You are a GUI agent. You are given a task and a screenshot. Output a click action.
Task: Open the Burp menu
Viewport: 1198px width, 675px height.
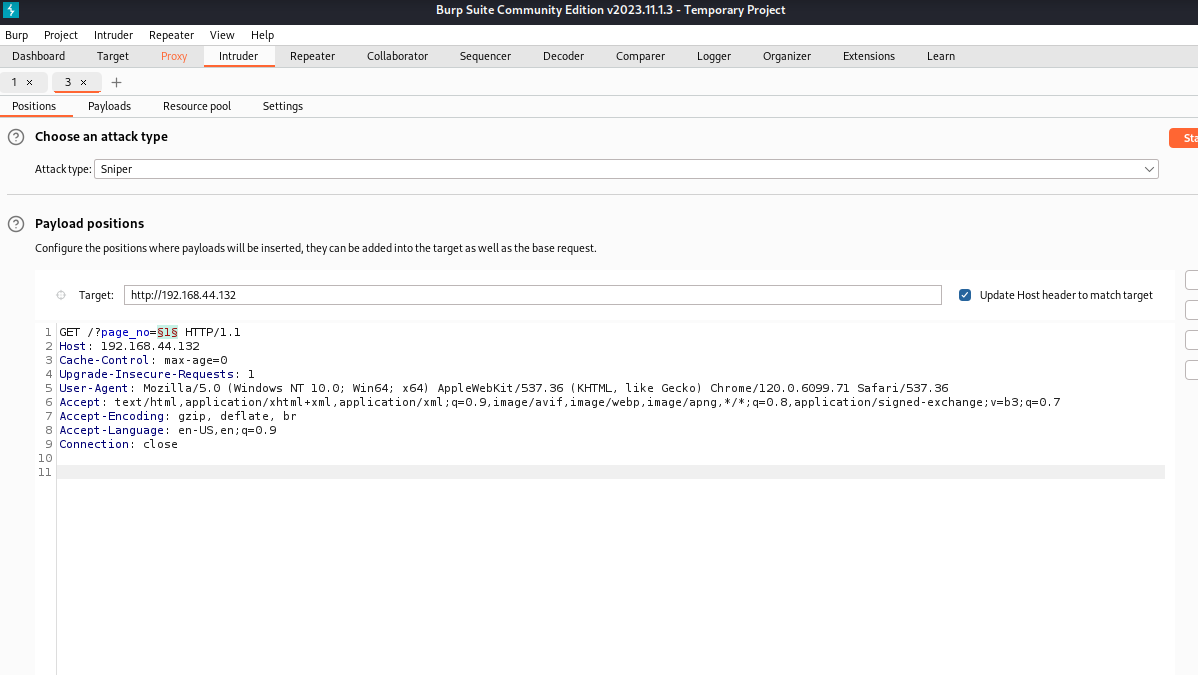pyautogui.click(x=16, y=35)
